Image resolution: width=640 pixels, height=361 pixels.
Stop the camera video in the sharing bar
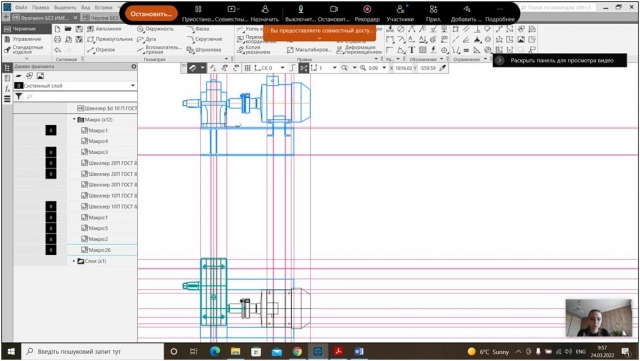[x=333, y=13]
